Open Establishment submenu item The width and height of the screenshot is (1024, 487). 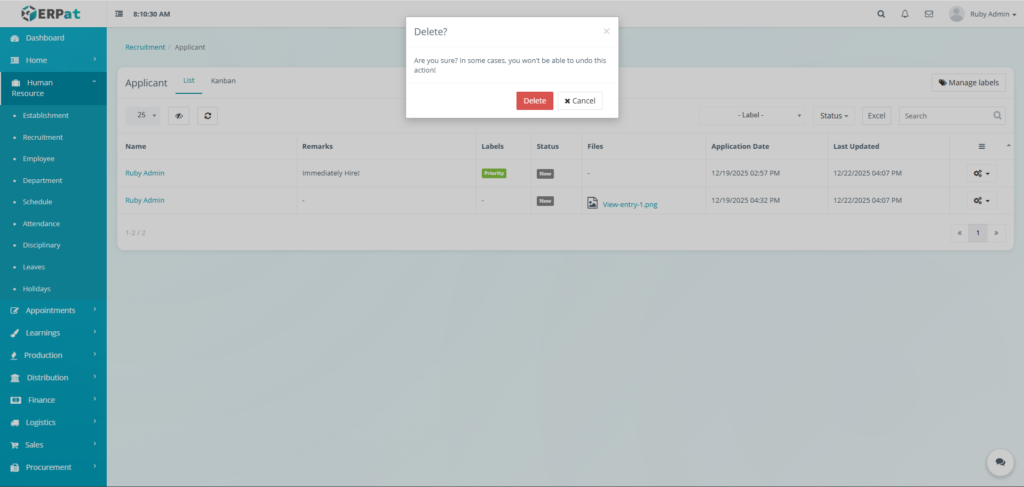pyautogui.click(x=46, y=116)
